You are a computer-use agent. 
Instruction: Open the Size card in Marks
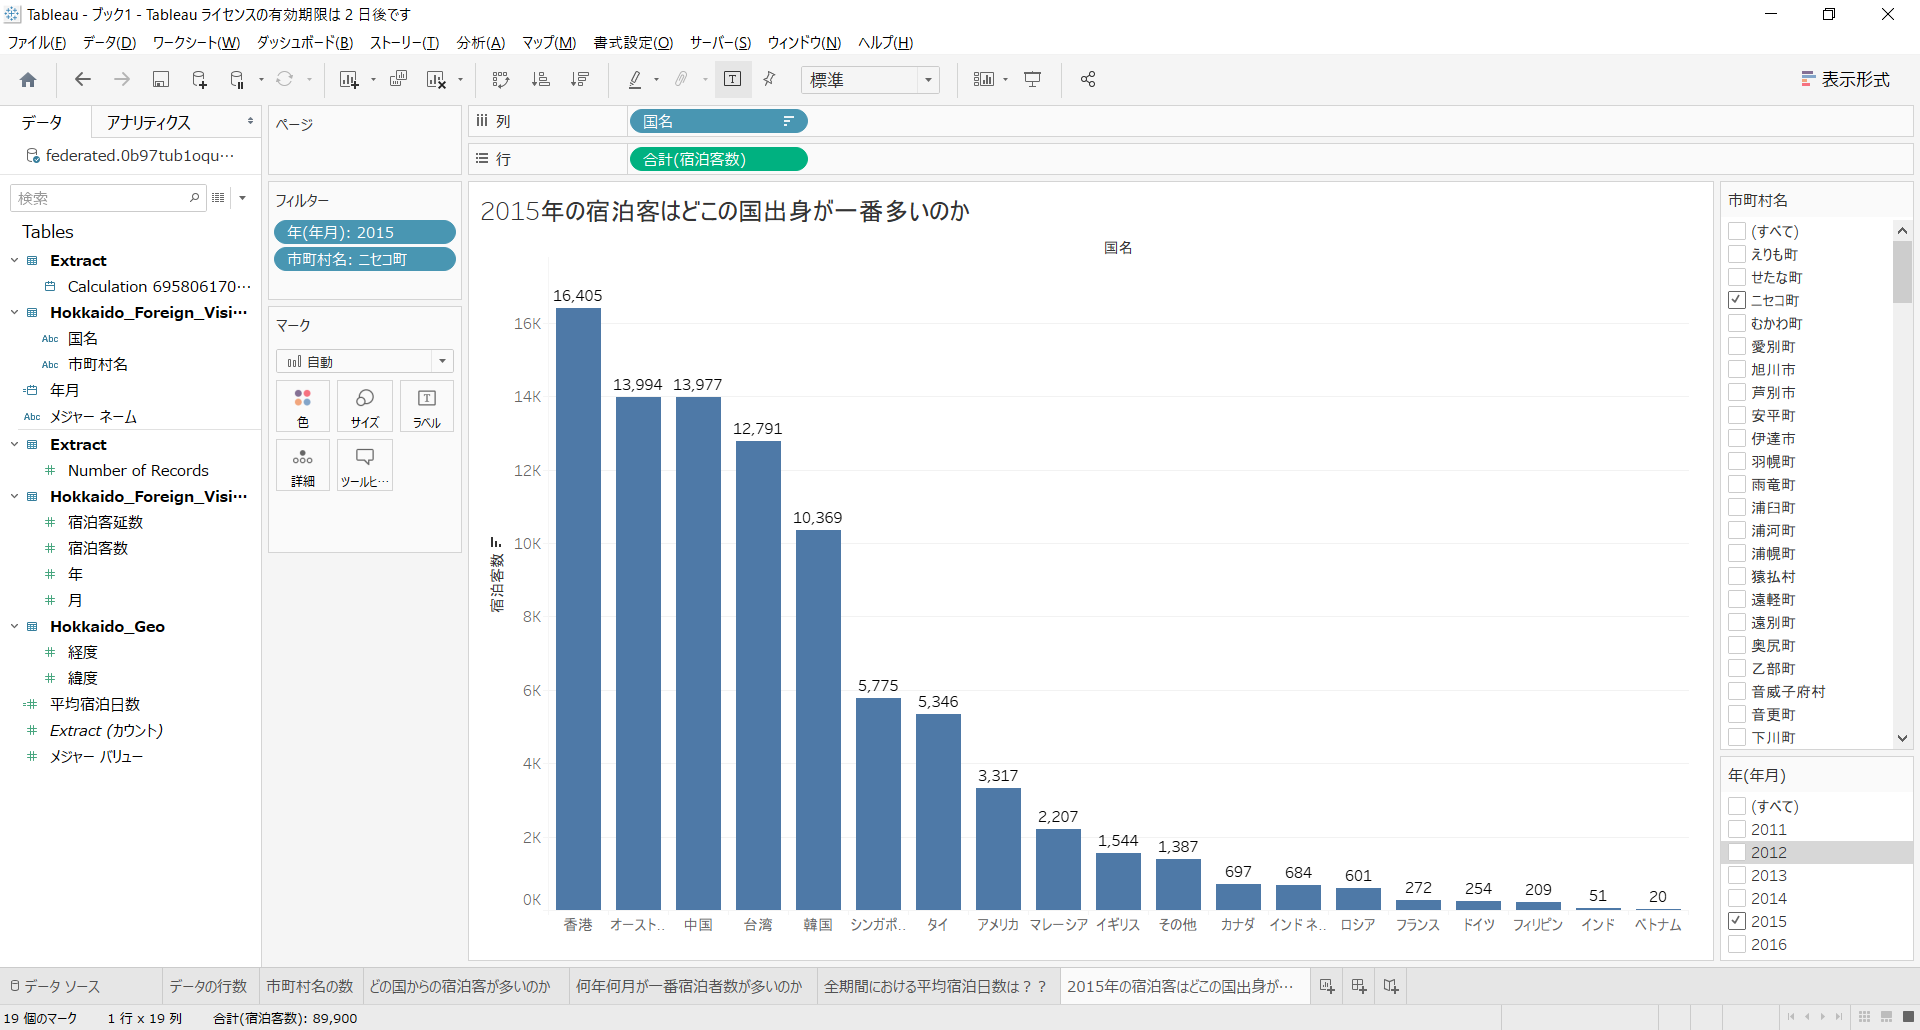pos(365,407)
